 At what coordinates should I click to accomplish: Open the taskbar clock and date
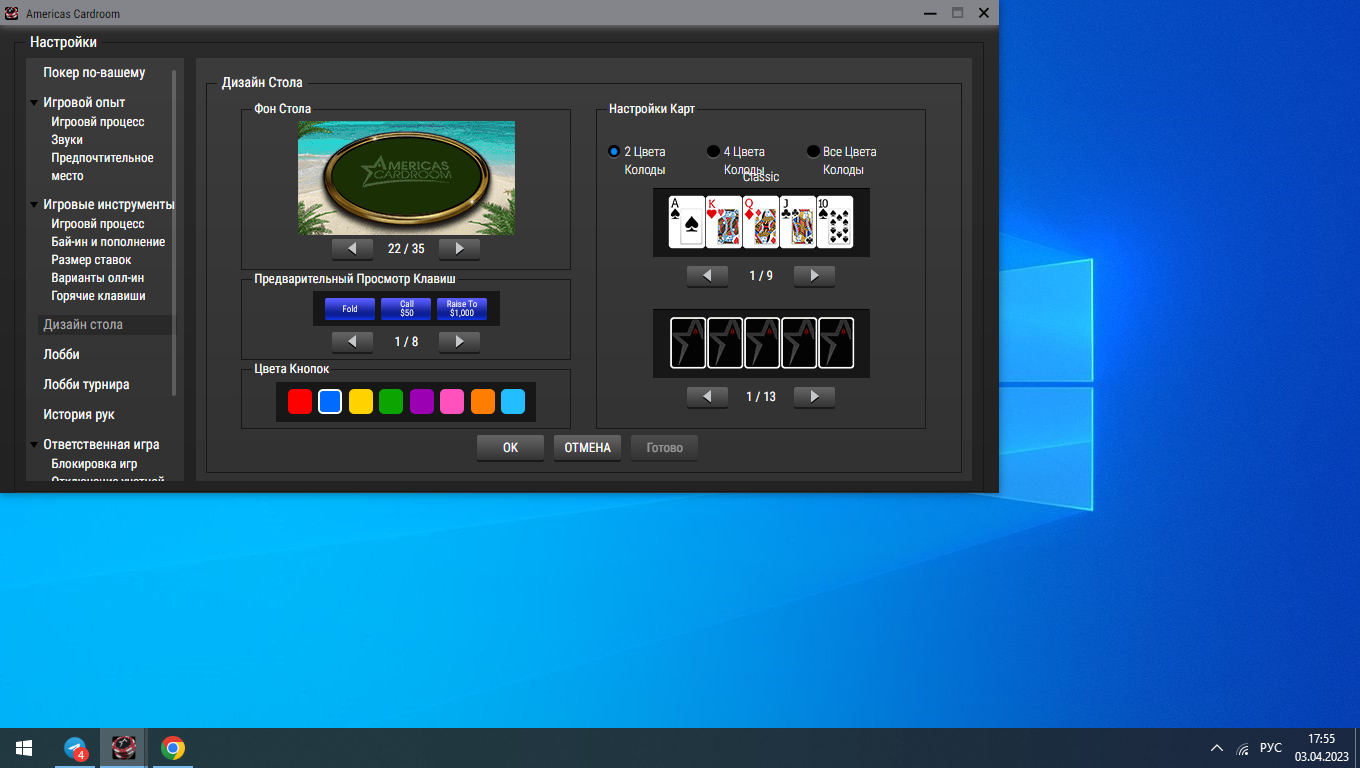[x=1322, y=748]
